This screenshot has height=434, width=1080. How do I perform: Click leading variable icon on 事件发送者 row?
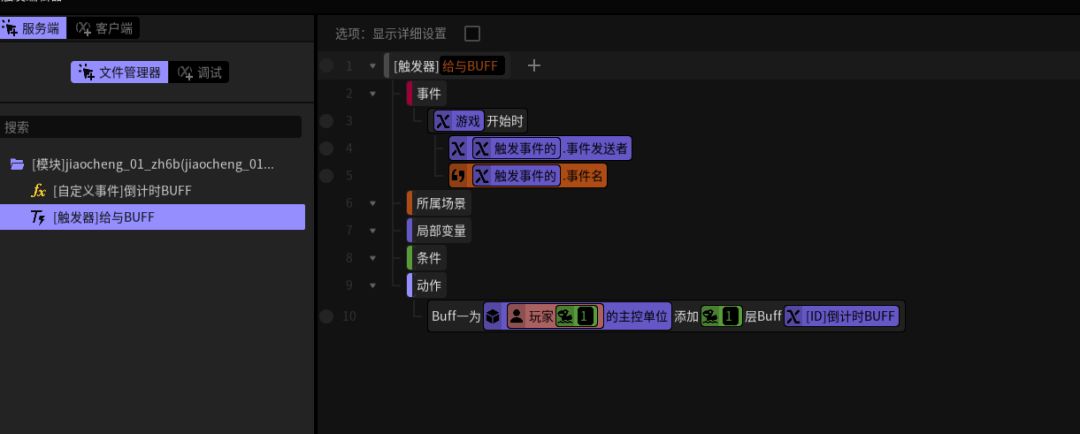point(459,148)
